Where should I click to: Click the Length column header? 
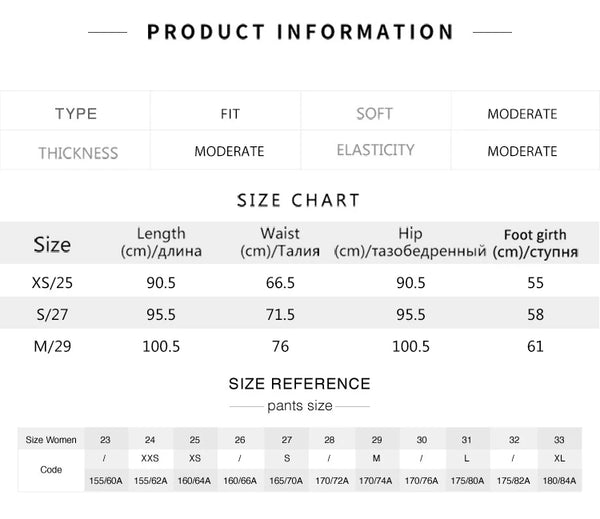(161, 241)
